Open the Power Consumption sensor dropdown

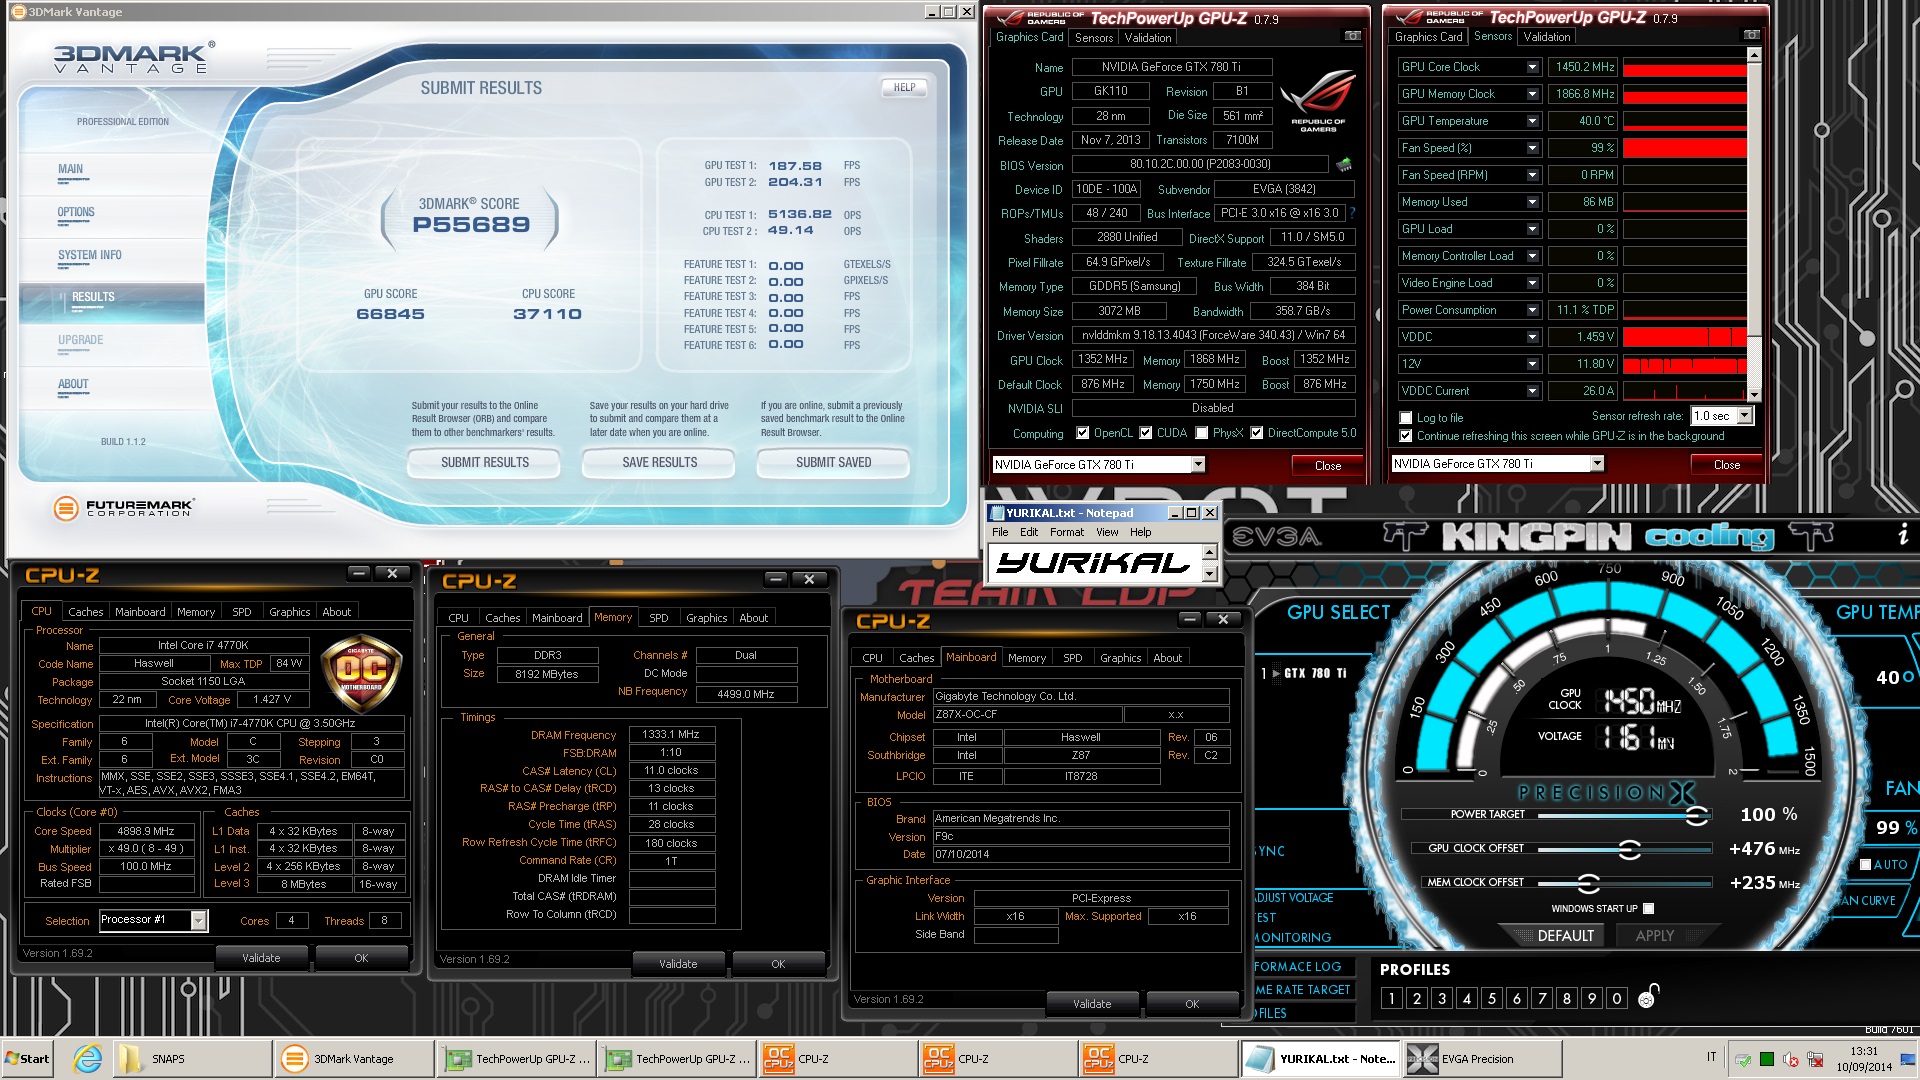point(1532,310)
